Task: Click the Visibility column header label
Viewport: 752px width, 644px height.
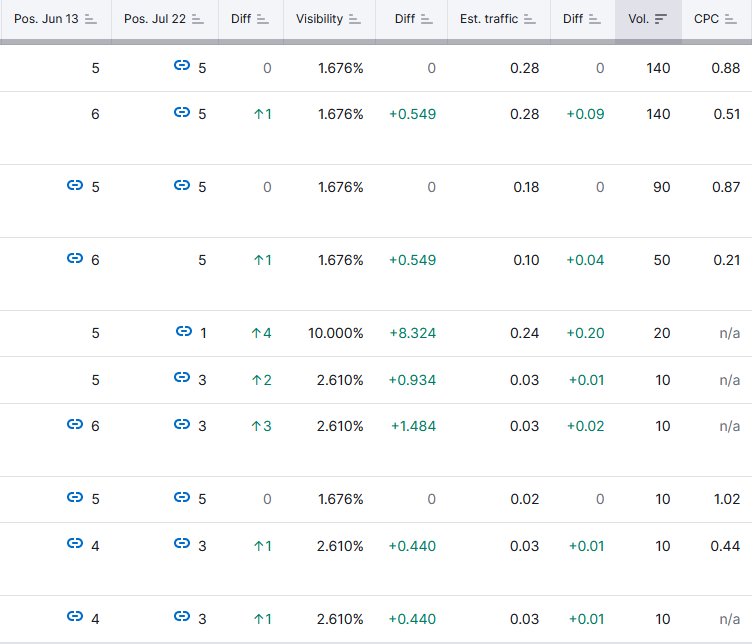Action: (x=319, y=19)
